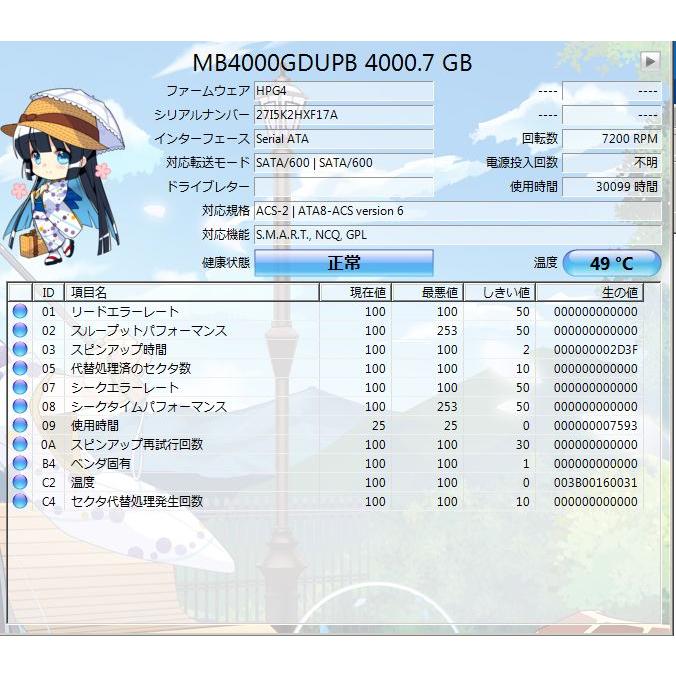676x676 pixels.
Task: Click the ファームウェア label
Action: [x=208, y=91]
